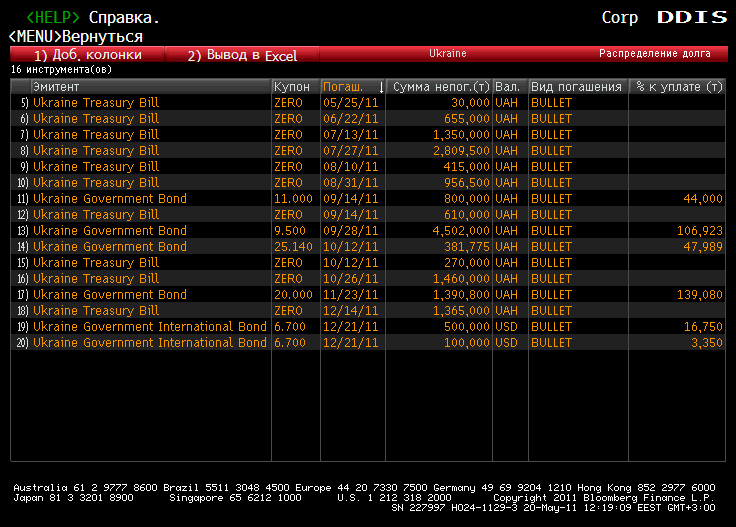Click interest due value 106,923
This screenshot has height=527, width=736.
tap(699, 230)
